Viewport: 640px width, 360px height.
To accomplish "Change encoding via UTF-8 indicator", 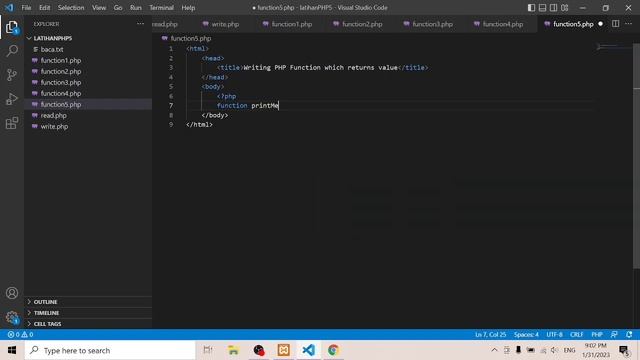I will (x=554, y=334).
